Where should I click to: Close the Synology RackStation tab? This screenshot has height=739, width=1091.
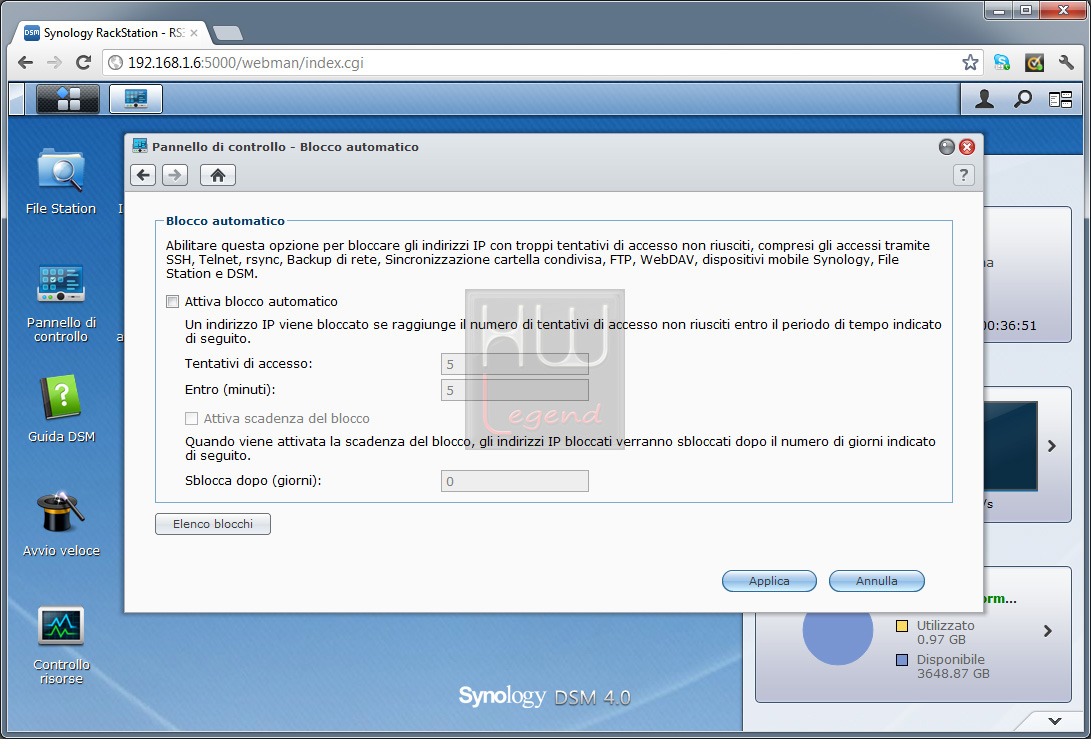point(194,33)
